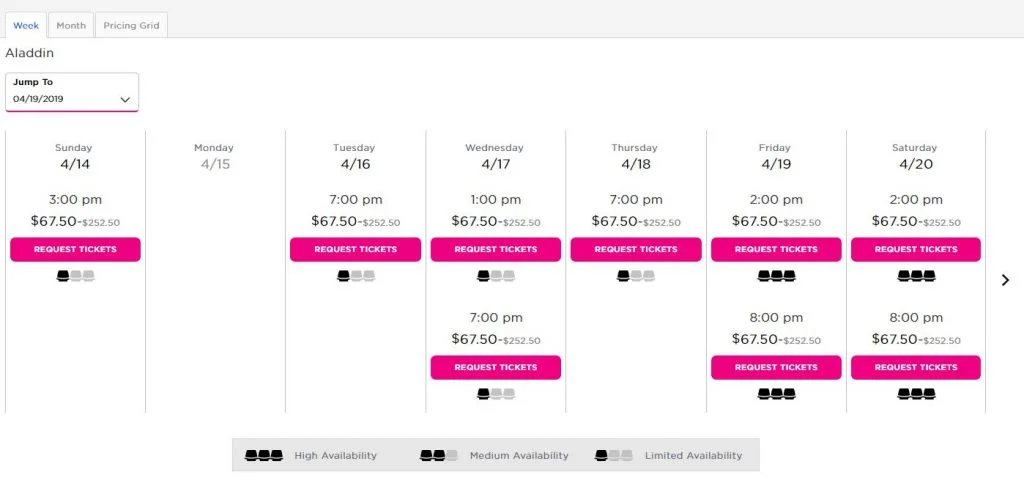1024x494 pixels.
Task: Click the seat availability icon under Sunday 3:00 pm
Action: click(75, 276)
